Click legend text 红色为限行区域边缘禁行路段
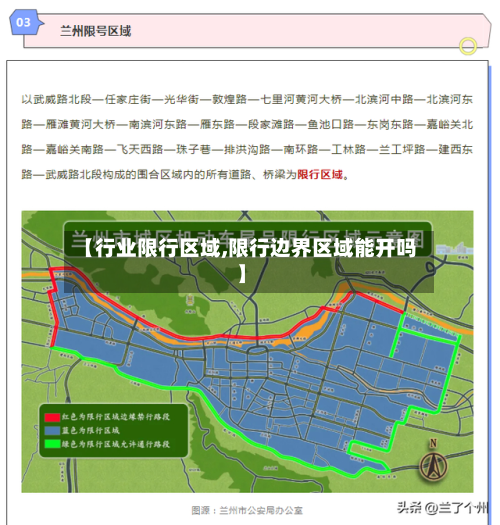The image size is (500, 525). (116, 417)
